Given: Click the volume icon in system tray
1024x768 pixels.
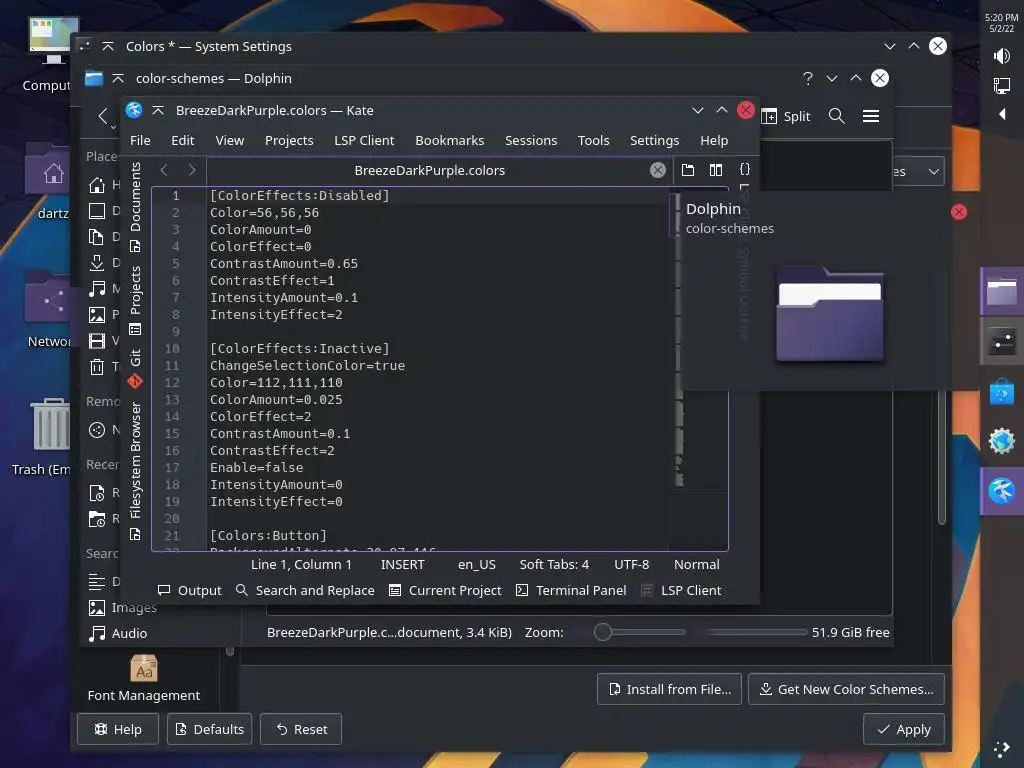Looking at the screenshot, I should coord(1001,56).
